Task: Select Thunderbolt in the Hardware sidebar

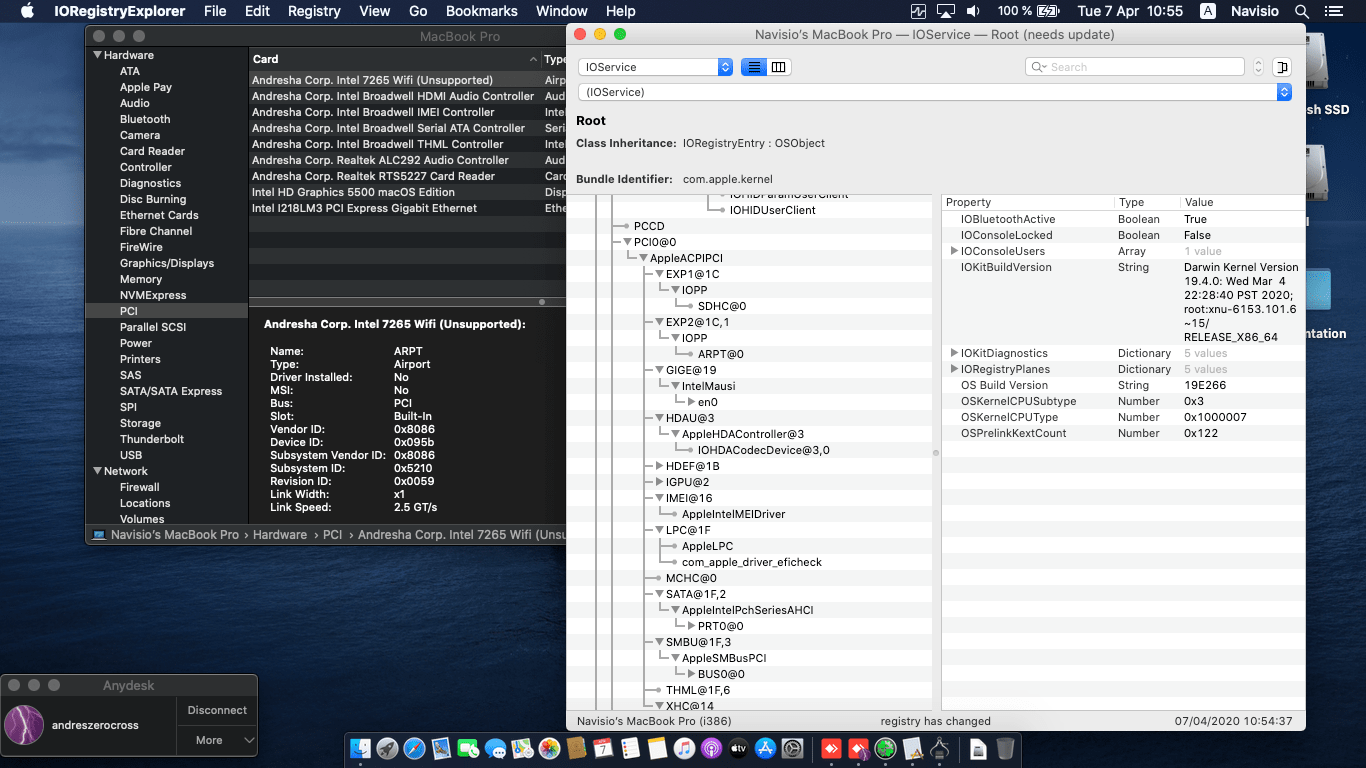Action: click(x=152, y=439)
